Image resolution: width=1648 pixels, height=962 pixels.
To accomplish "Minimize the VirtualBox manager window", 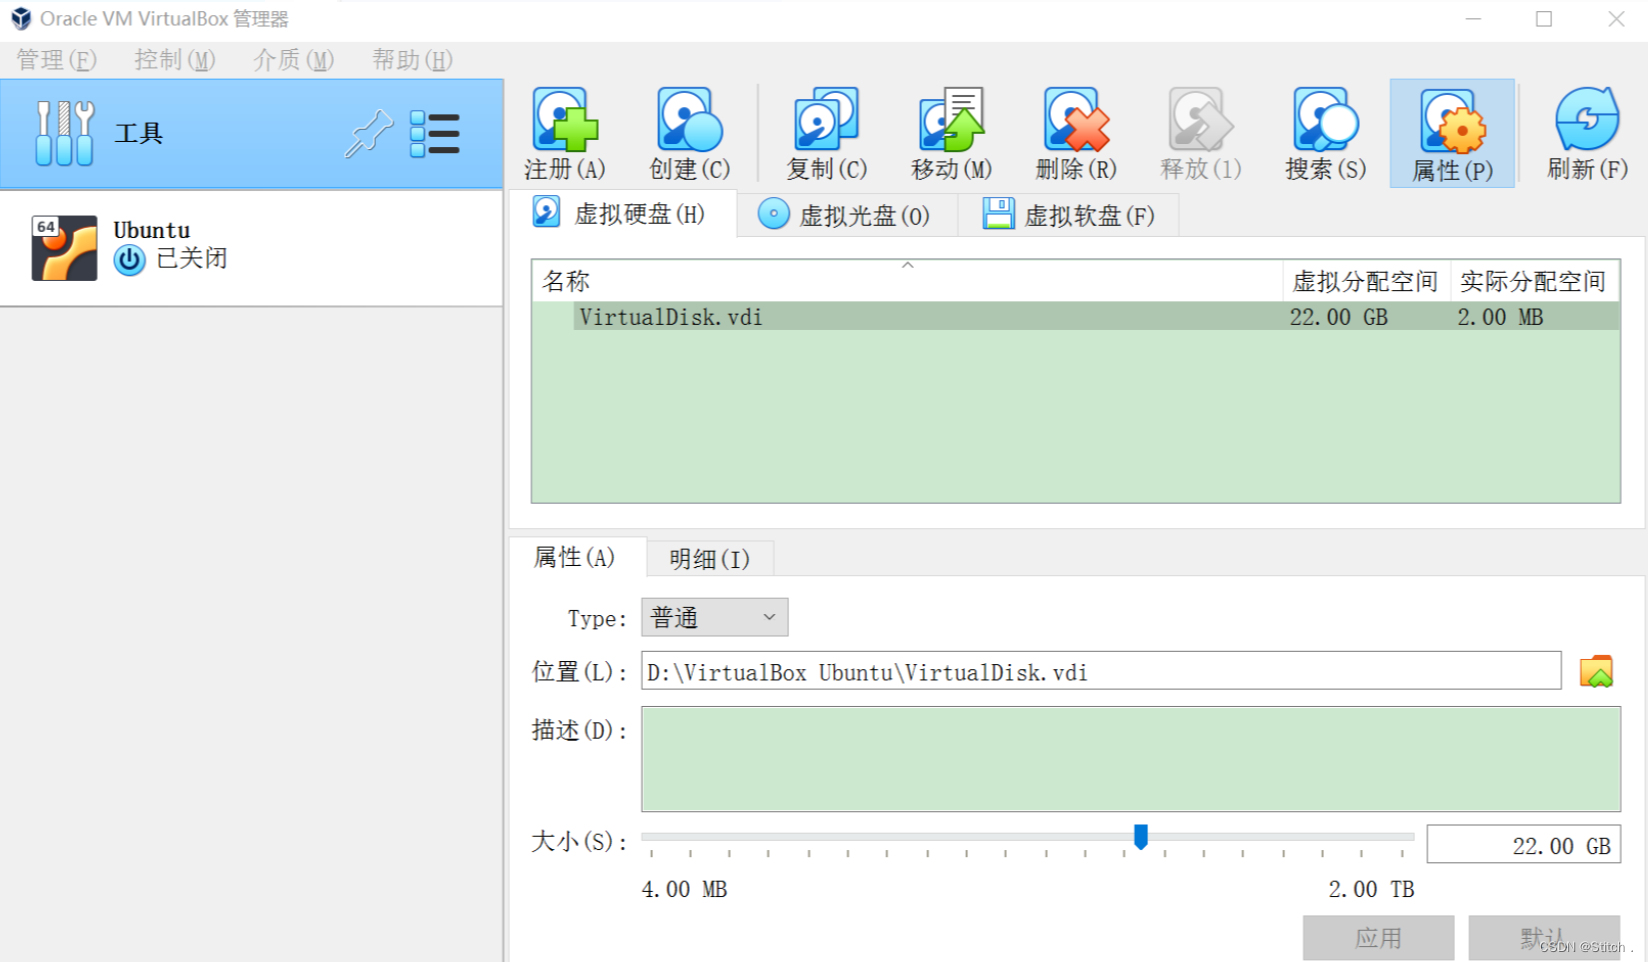I will coord(1473,19).
